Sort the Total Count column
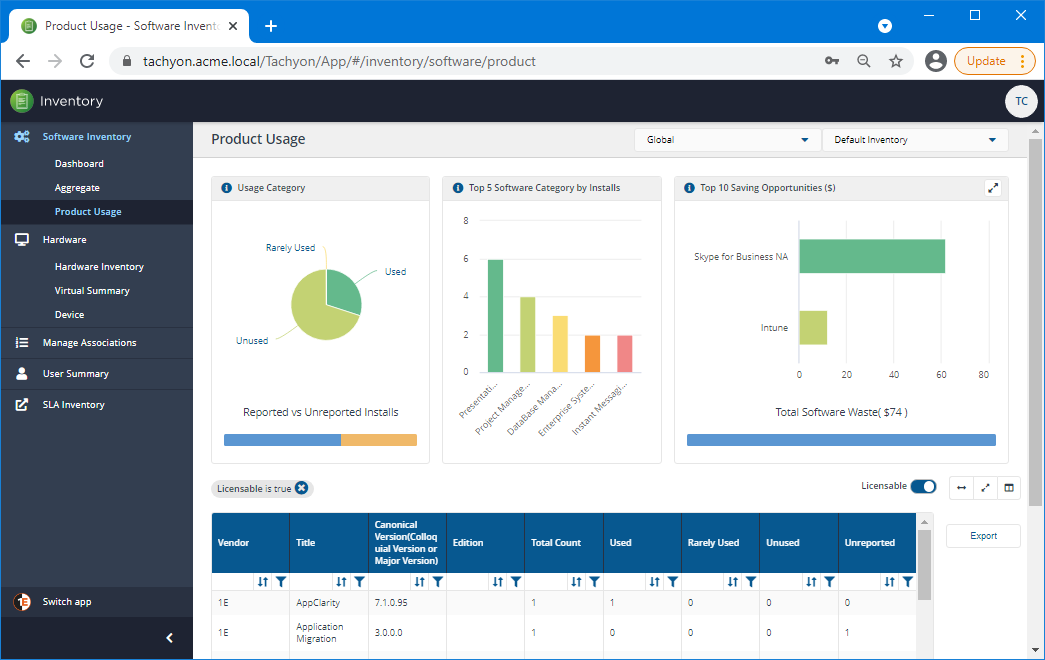 576,582
